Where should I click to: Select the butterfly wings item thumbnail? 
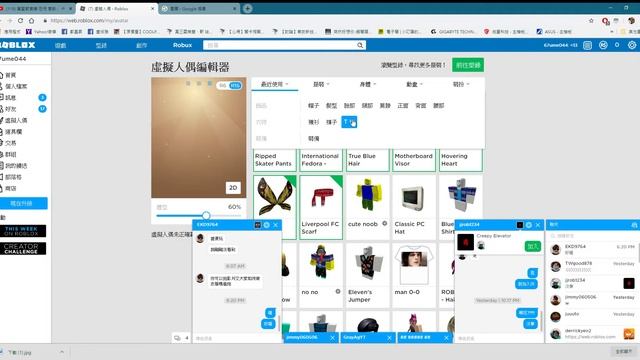pos(274,197)
